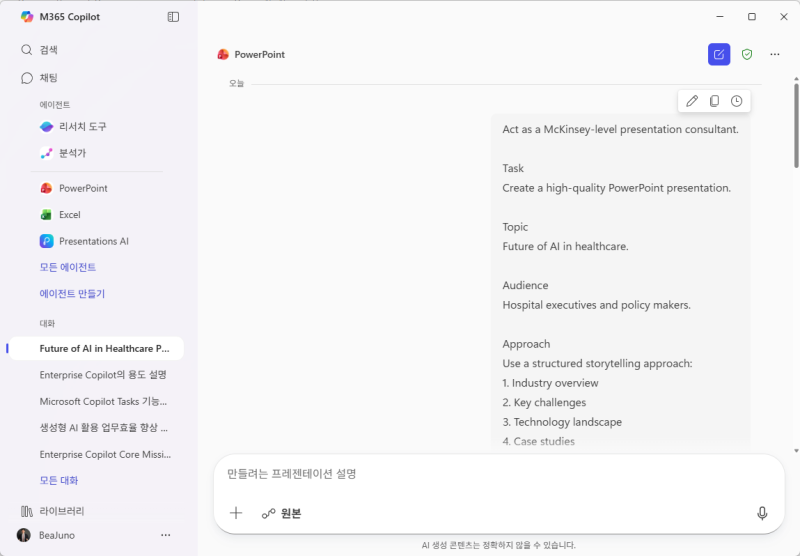
Task: Open the header more options ellipsis
Action: pos(774,54)
